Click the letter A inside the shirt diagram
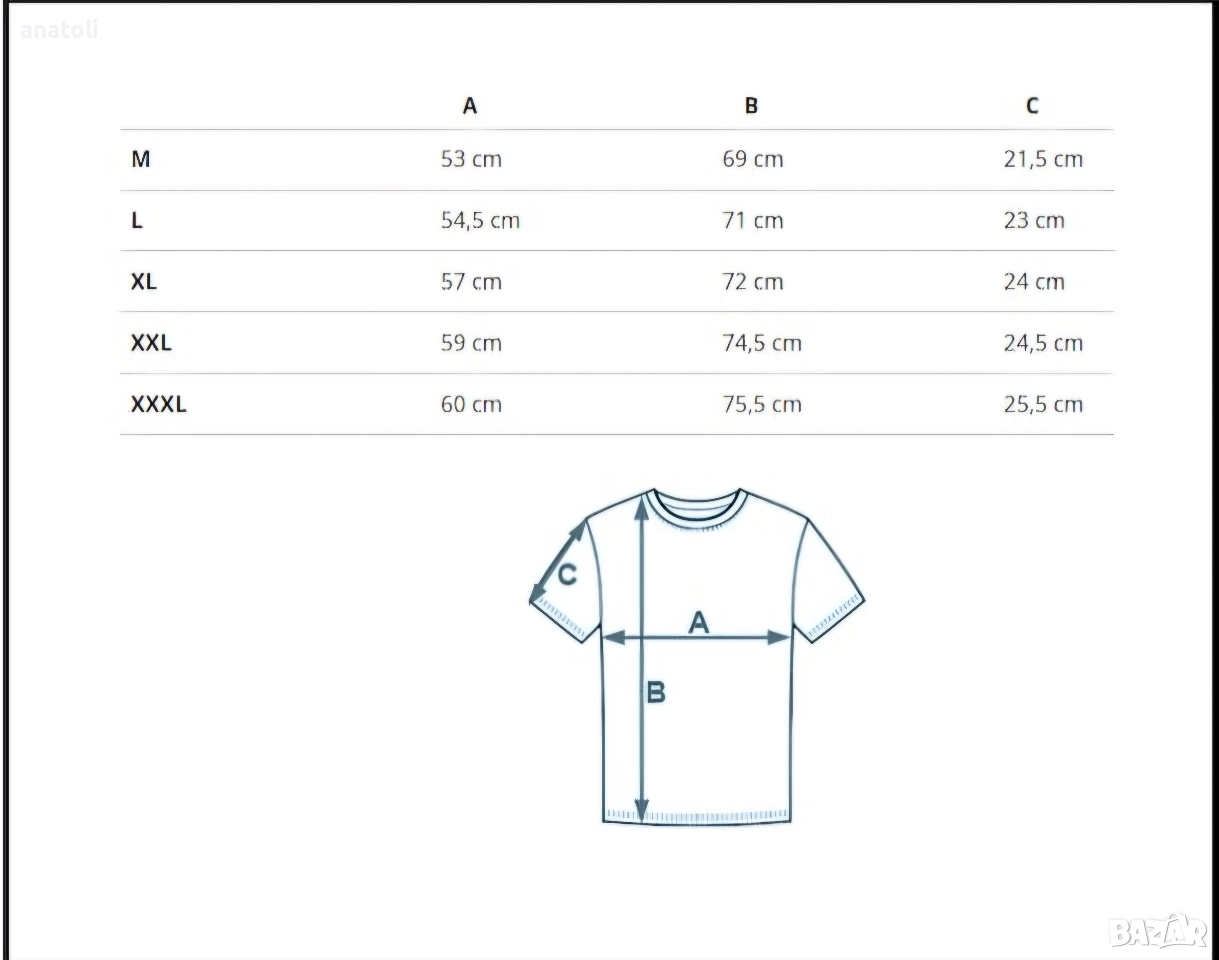 (x=698, y=622)
